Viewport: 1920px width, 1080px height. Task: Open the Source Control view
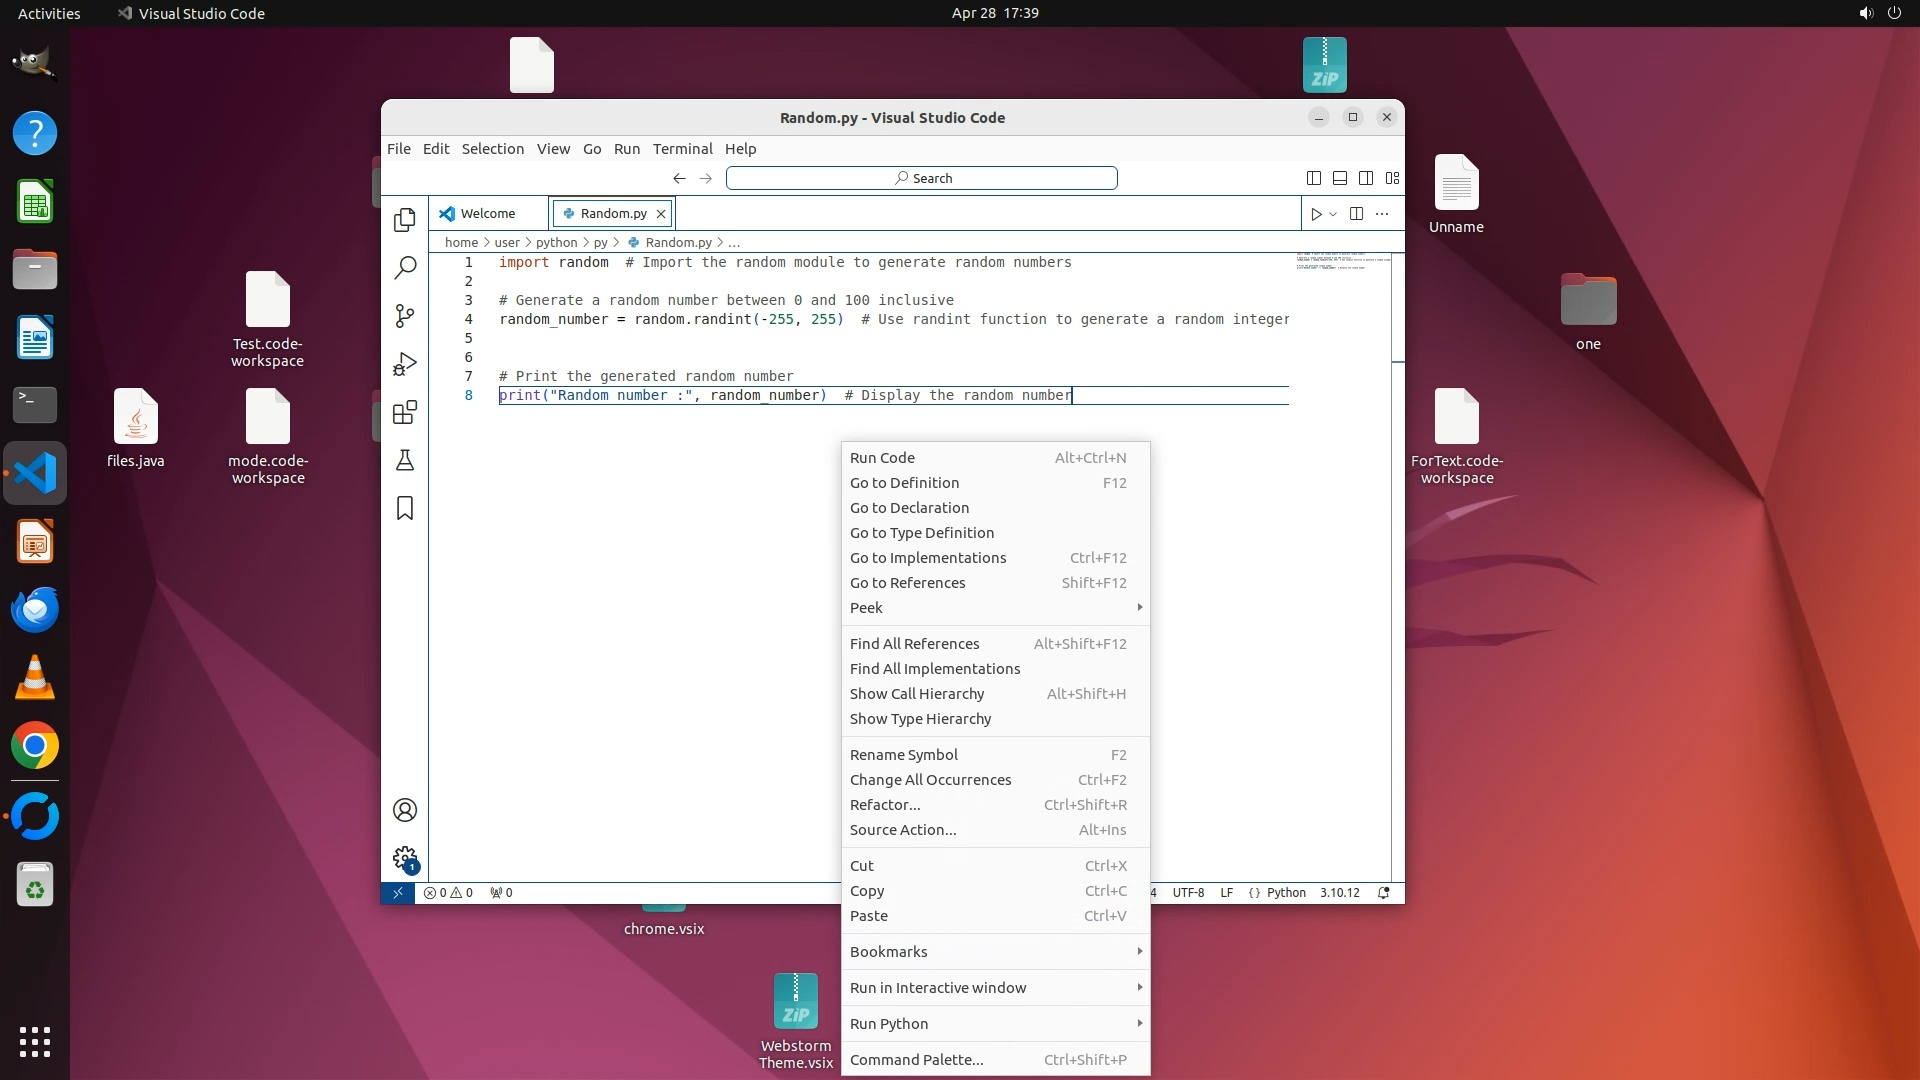(x=404, y=316)
